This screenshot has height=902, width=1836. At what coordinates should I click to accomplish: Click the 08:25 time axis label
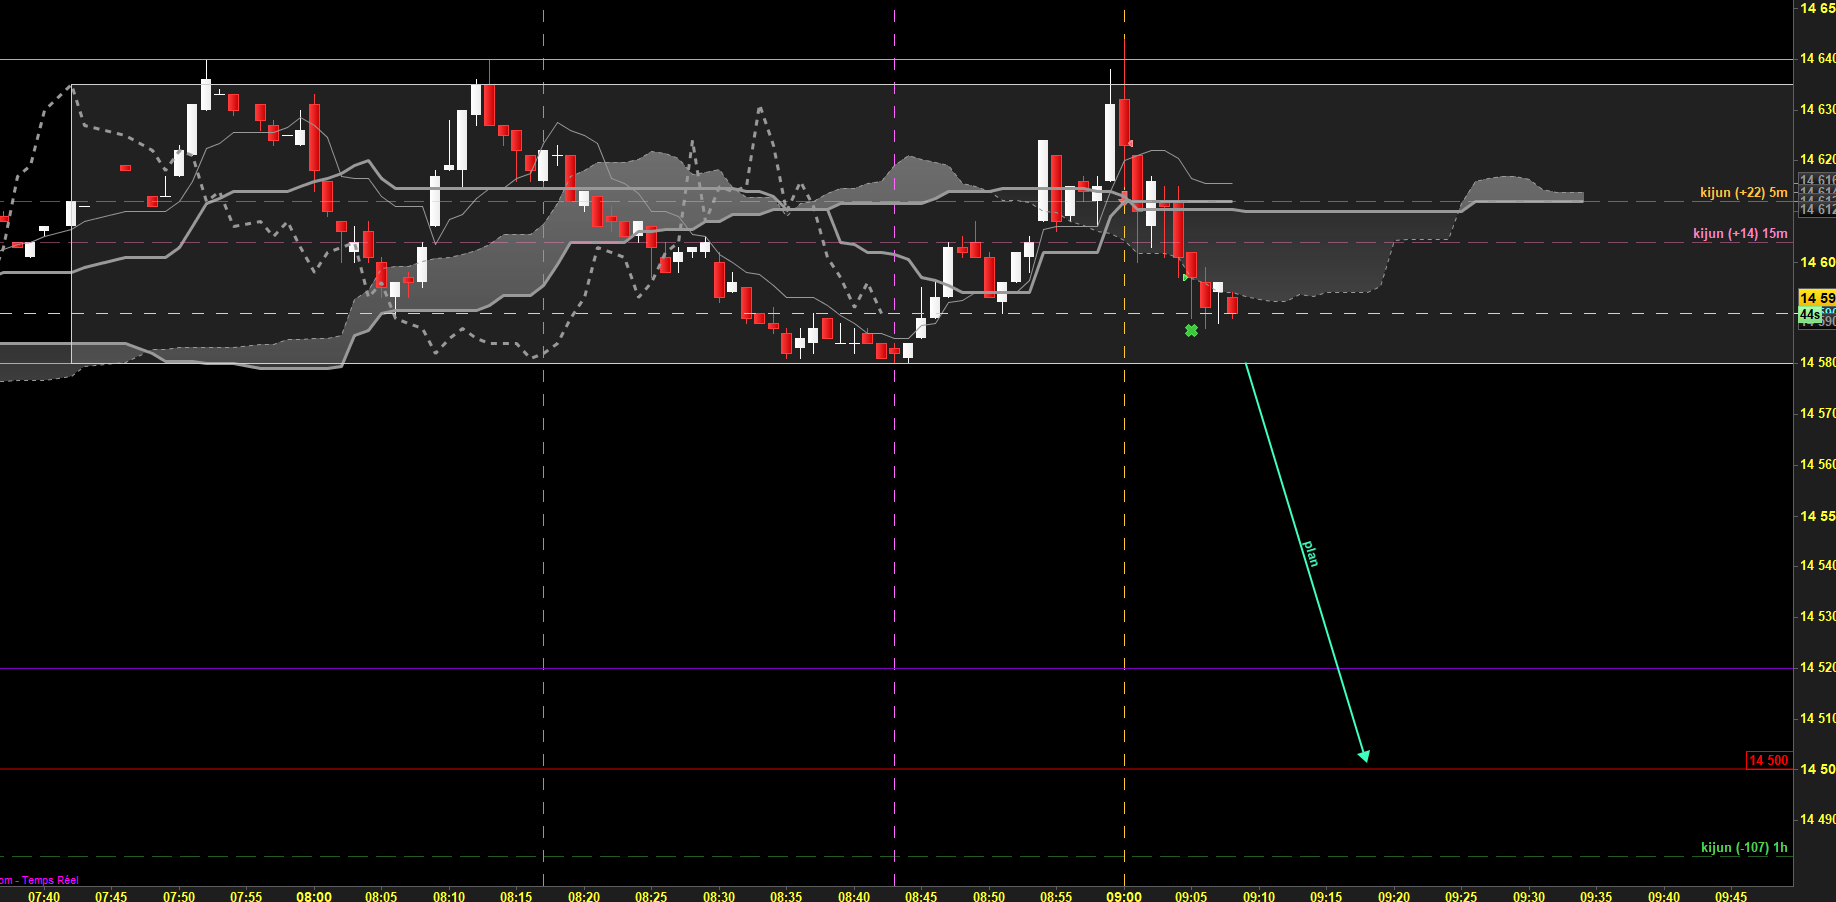click(x=651, y=896)
